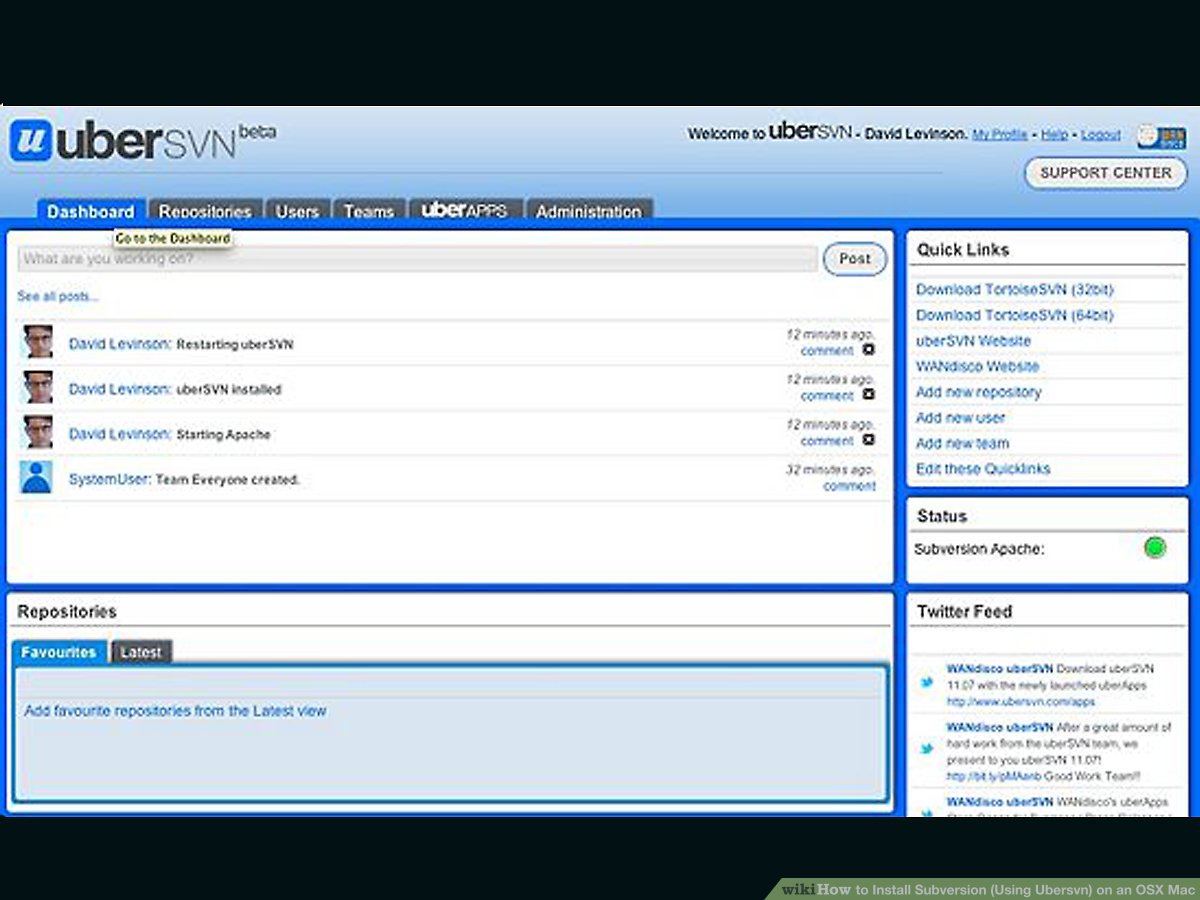Switch to the Dashboard tab
Viewport: 1200px width, 900px height.
point(91,211)
